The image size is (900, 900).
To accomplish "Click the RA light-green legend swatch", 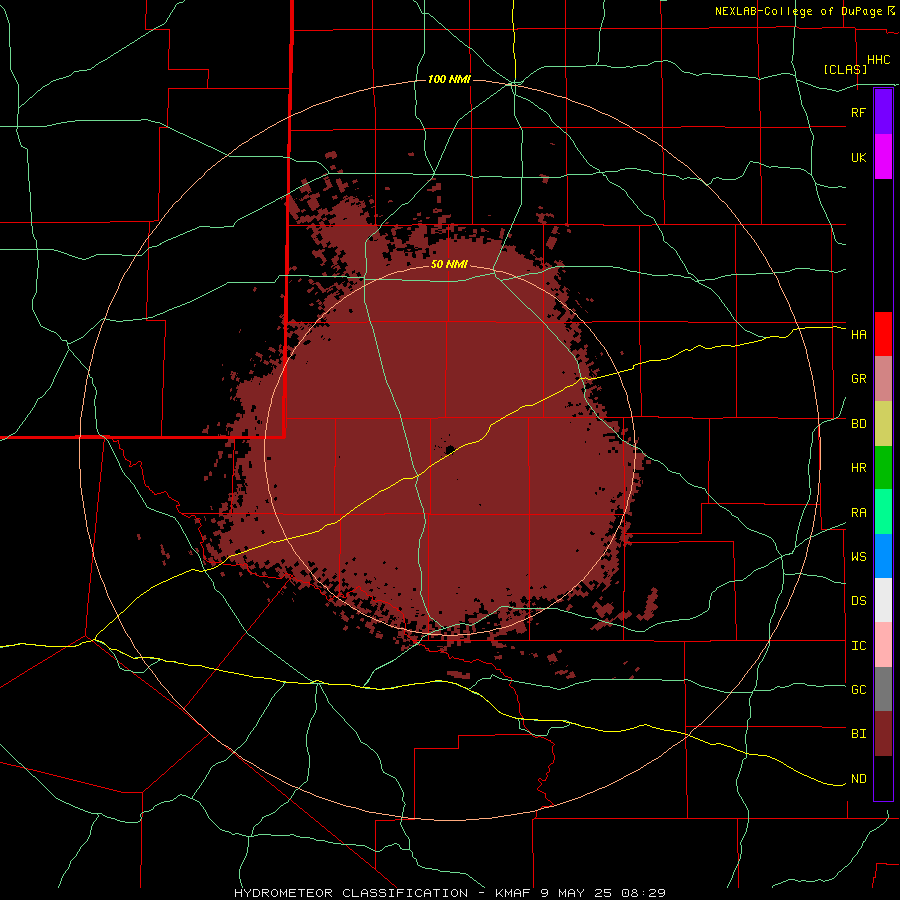I will pyautogui.click(x=883, y=512).
